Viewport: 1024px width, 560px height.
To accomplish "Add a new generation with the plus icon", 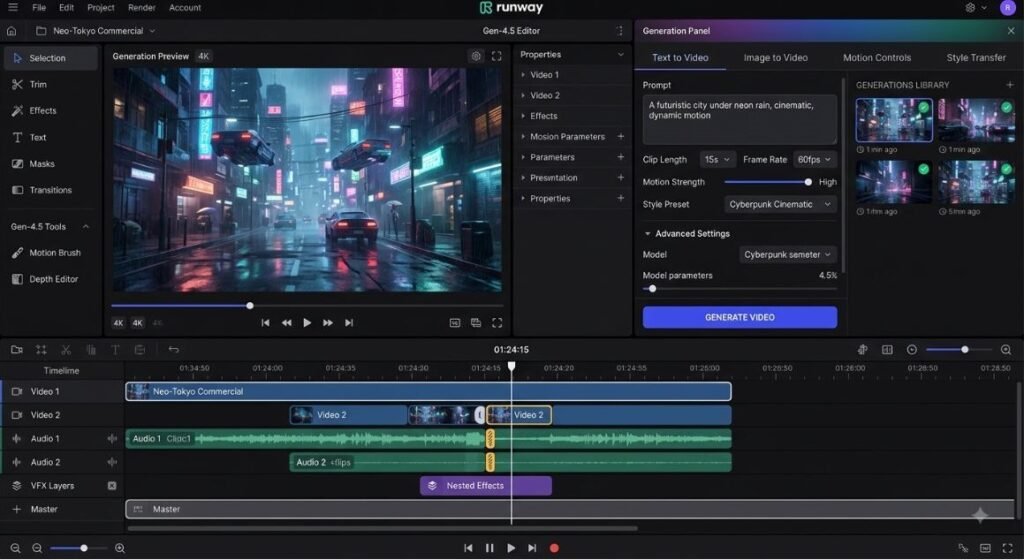I will click(x=1010, y=85).
